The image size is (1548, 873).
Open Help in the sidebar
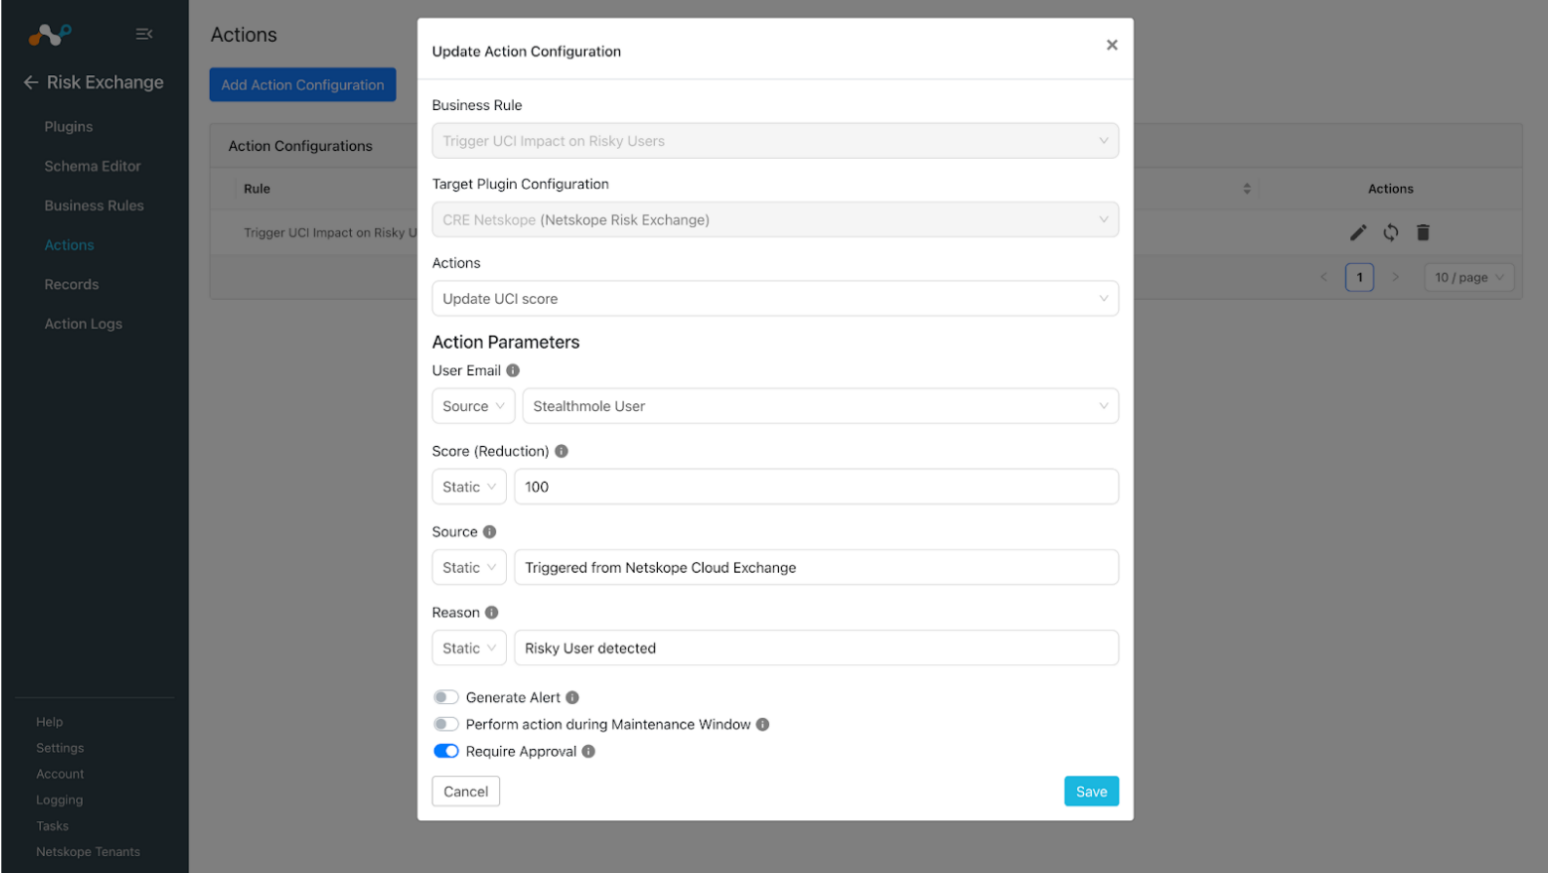click(49, 722)
